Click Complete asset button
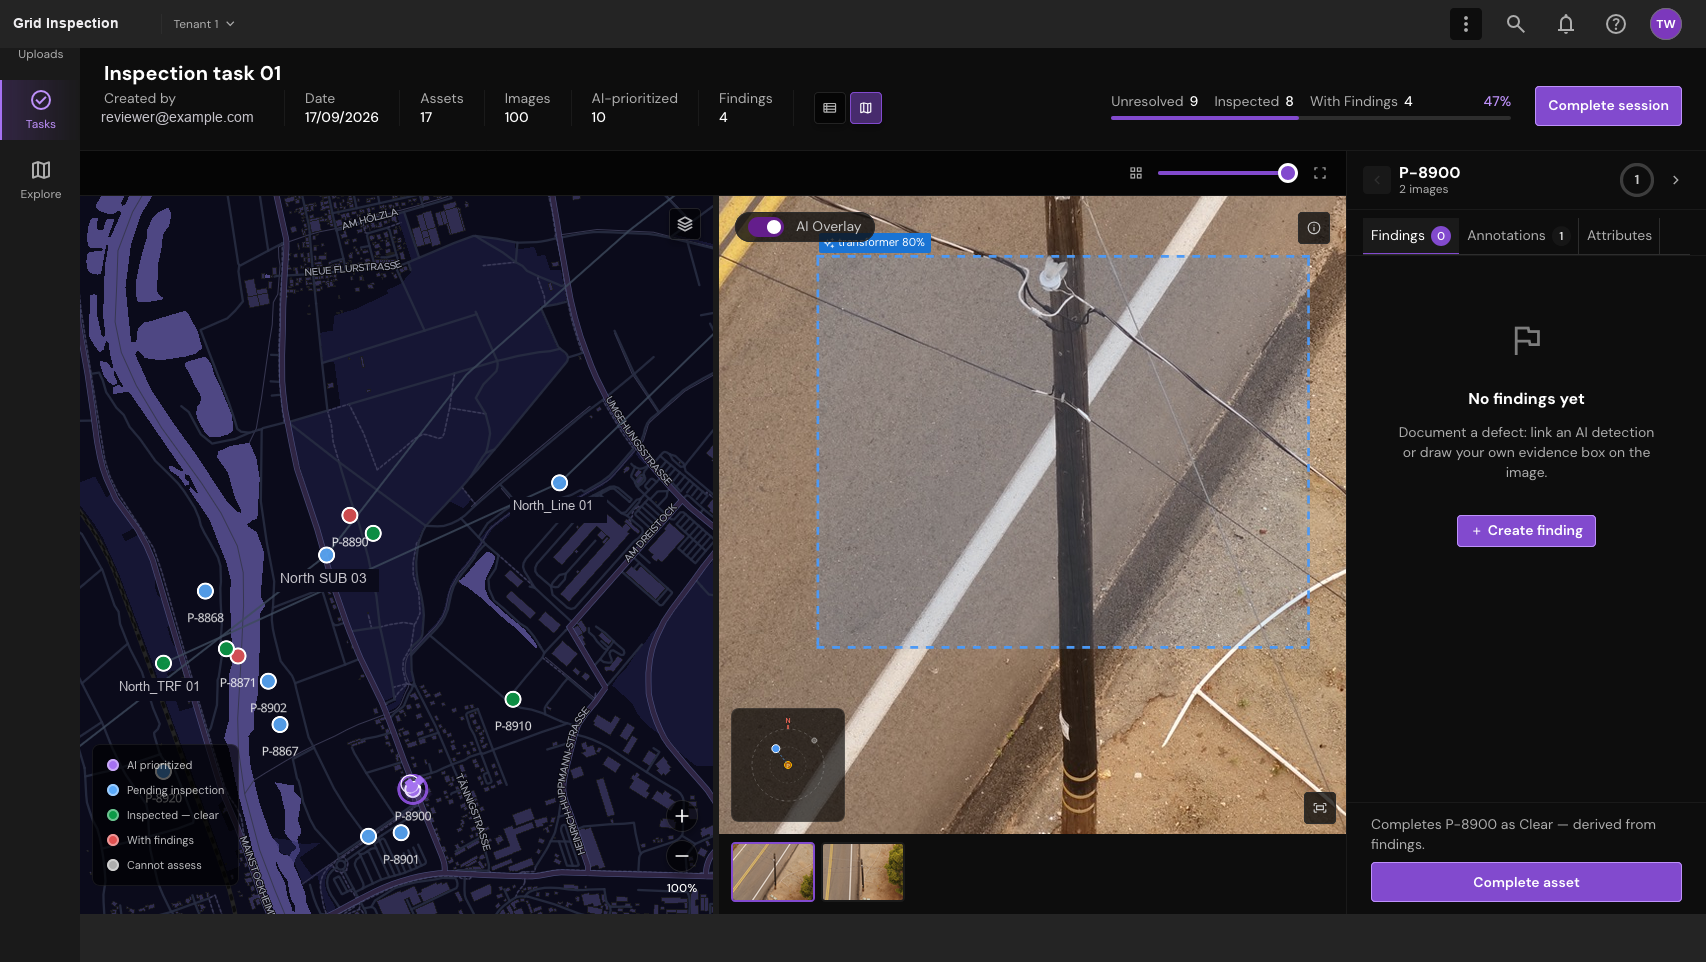 1525,882
